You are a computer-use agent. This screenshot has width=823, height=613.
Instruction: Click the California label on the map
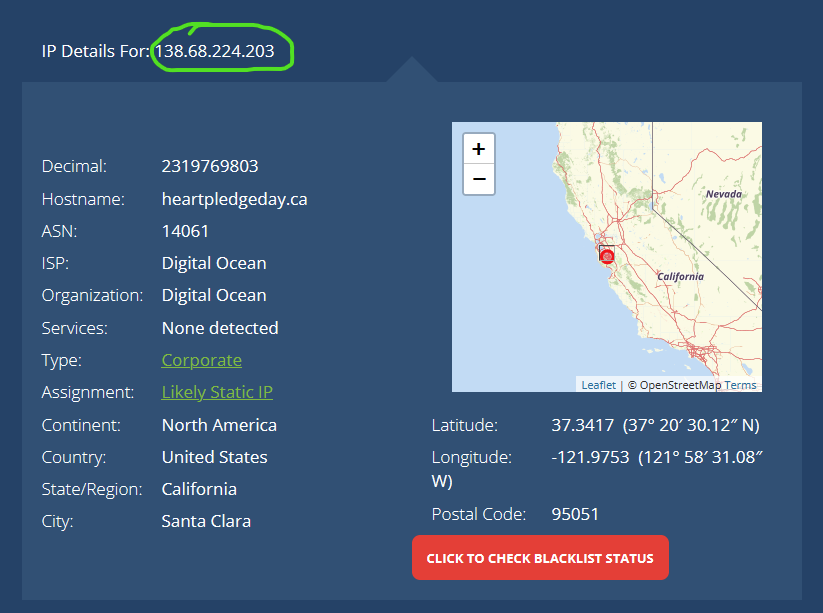click(681, 277)
